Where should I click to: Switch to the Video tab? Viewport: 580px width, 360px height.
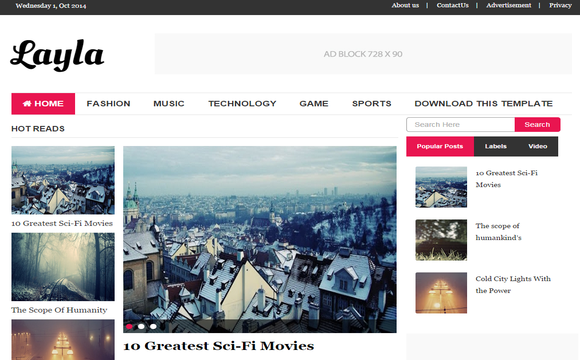click(x=537, y=146)
